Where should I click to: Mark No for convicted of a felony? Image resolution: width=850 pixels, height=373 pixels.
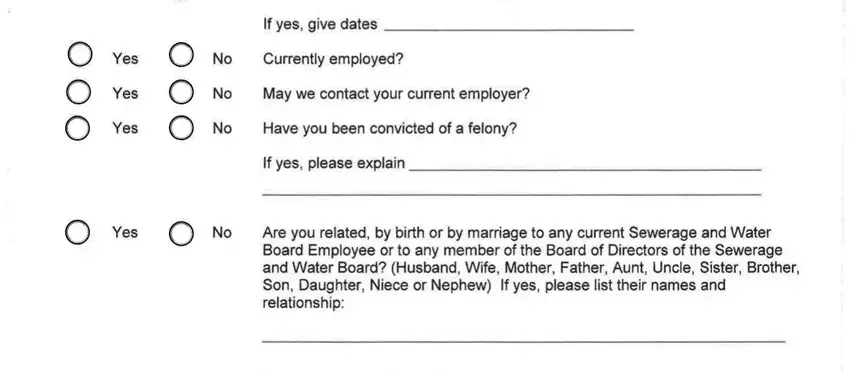[x=181, y=128]
